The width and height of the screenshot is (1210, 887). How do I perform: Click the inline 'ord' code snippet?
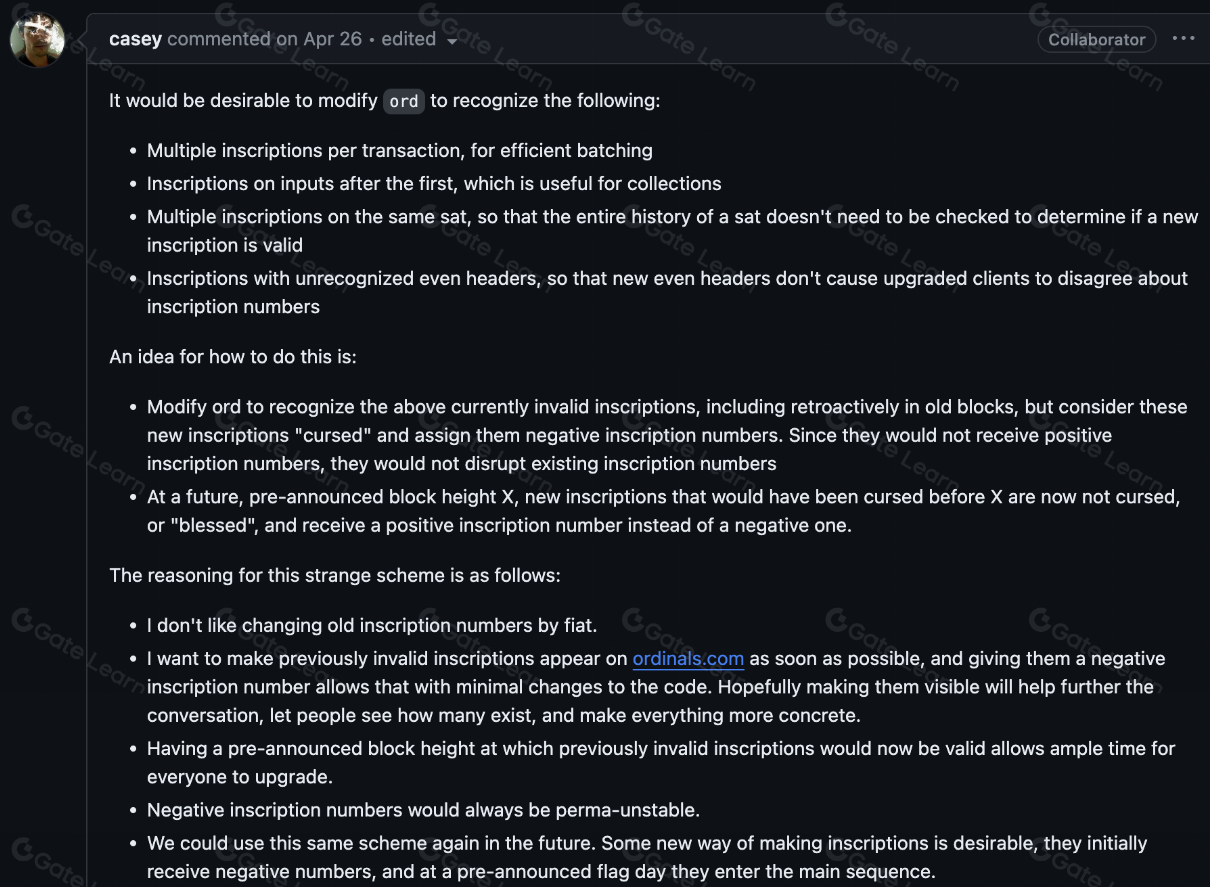pos(404,101)
